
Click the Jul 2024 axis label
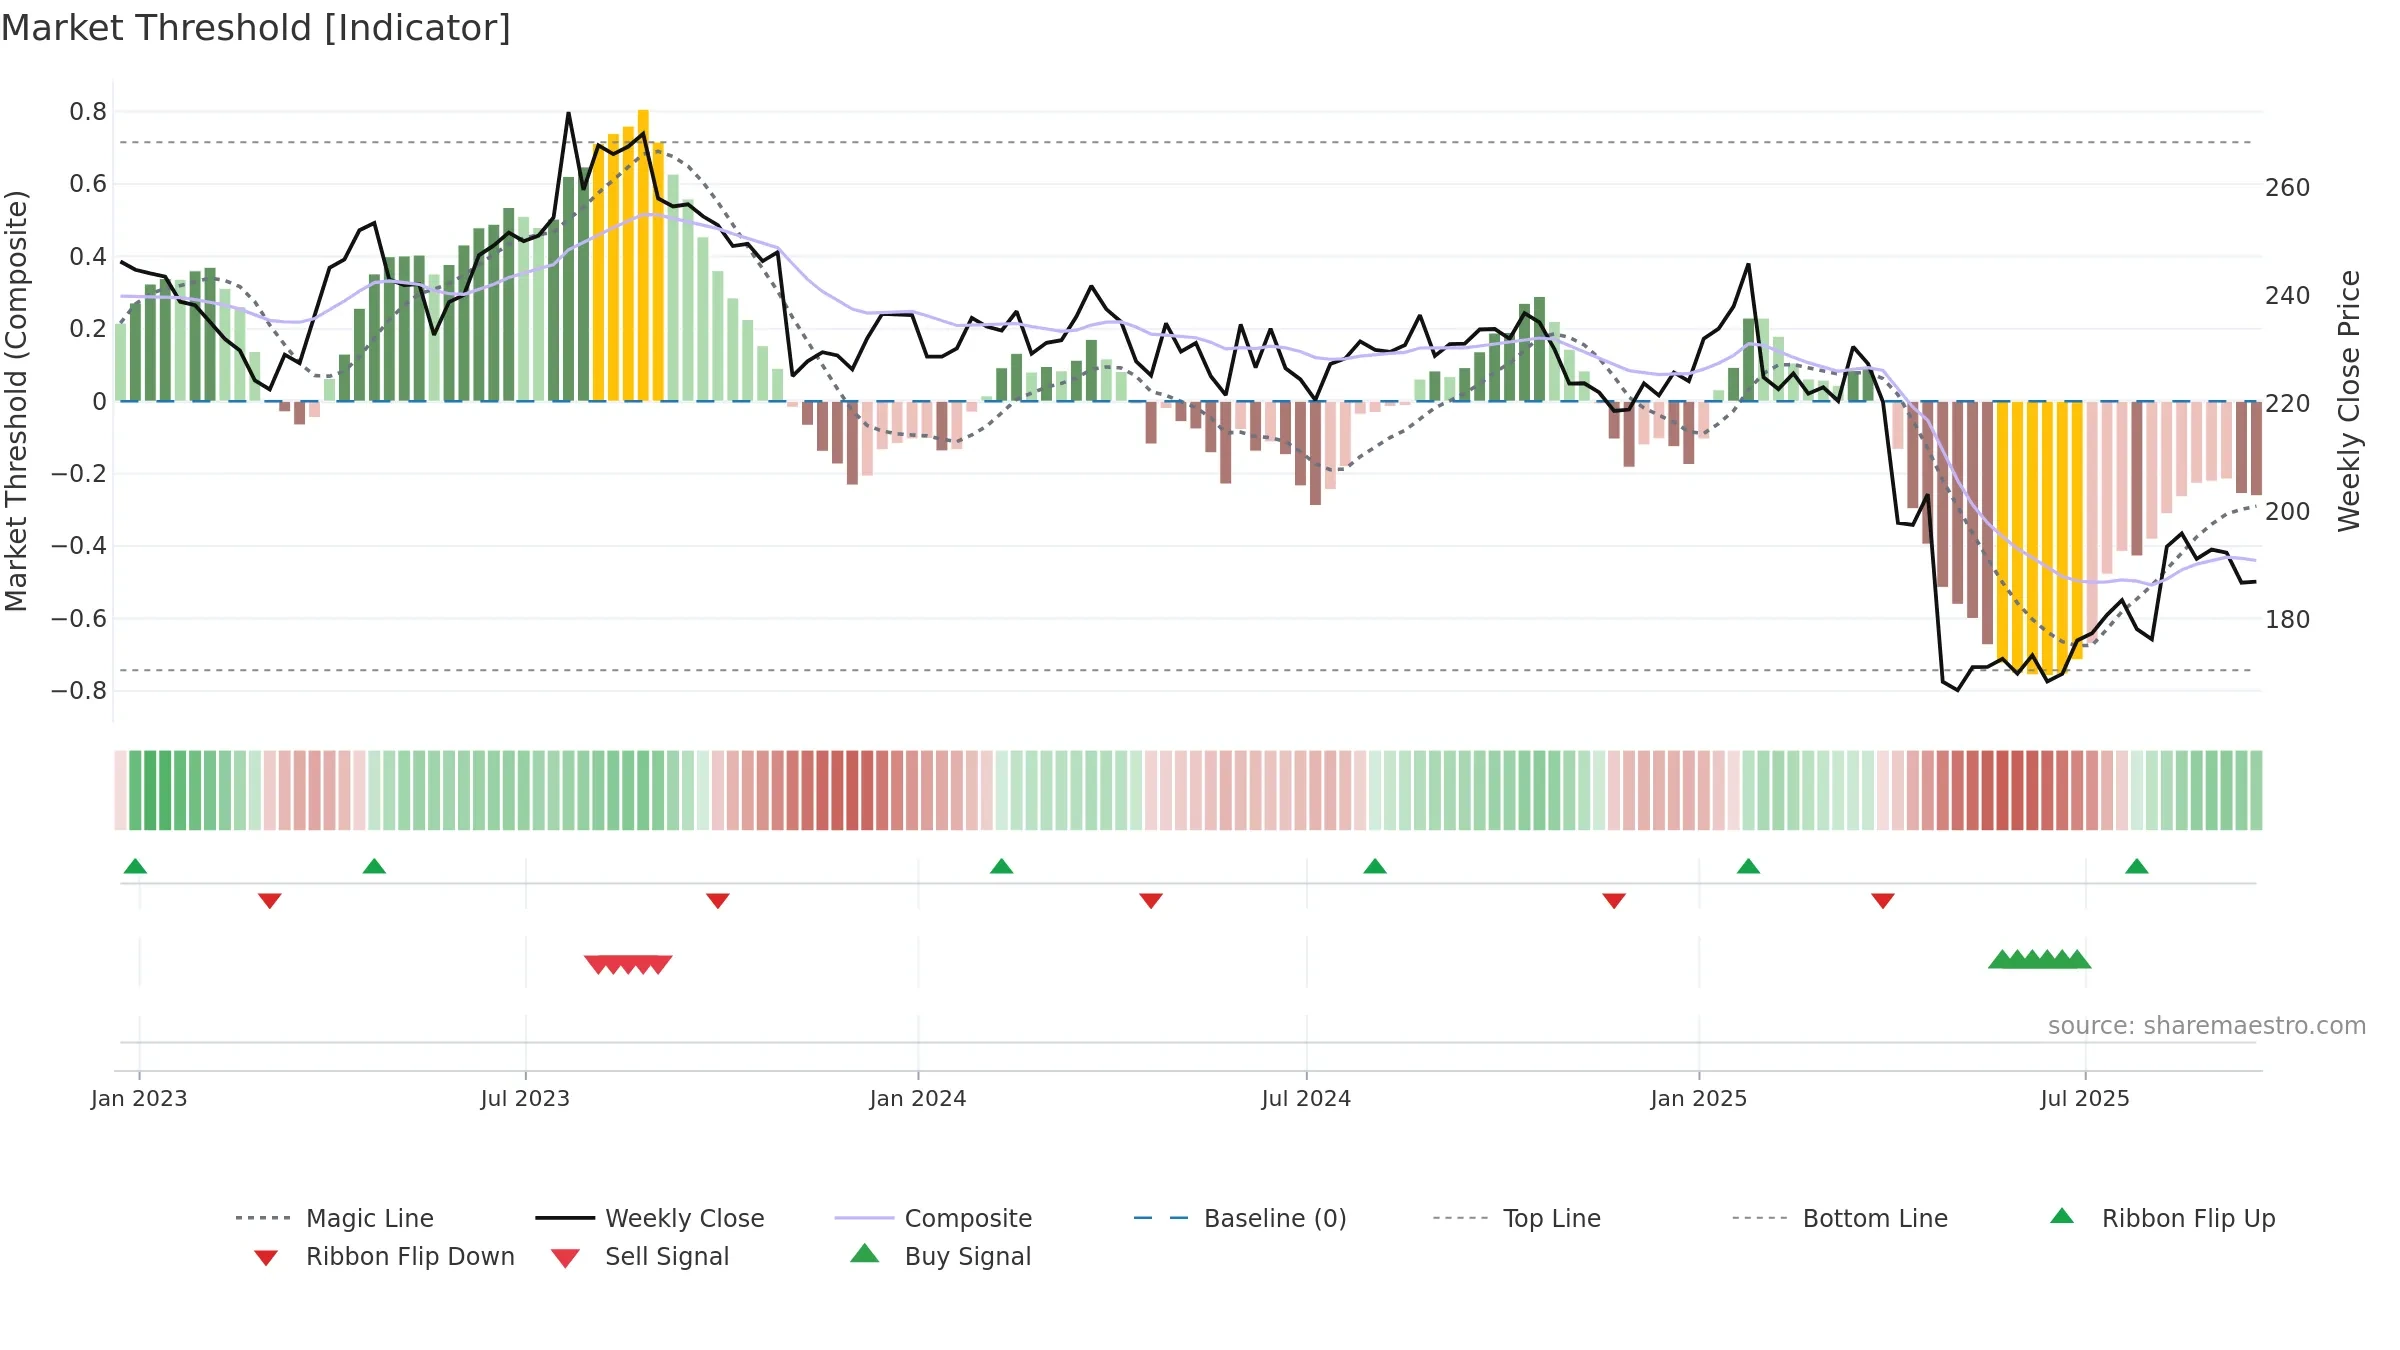[x=1306, y=1099]
